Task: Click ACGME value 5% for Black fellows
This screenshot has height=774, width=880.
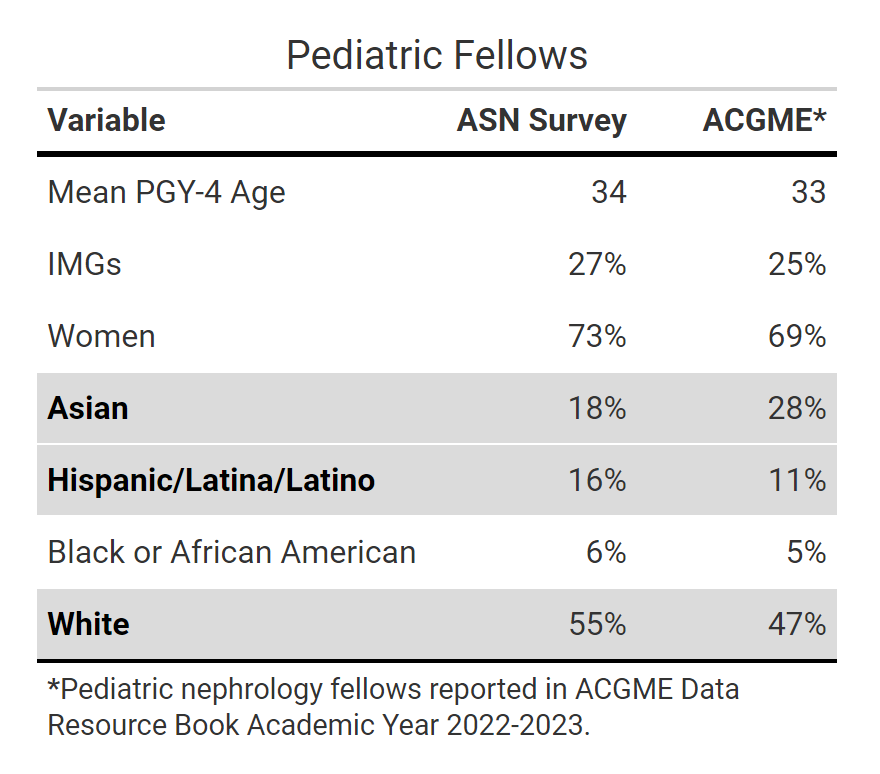Action: coord(806,552)
